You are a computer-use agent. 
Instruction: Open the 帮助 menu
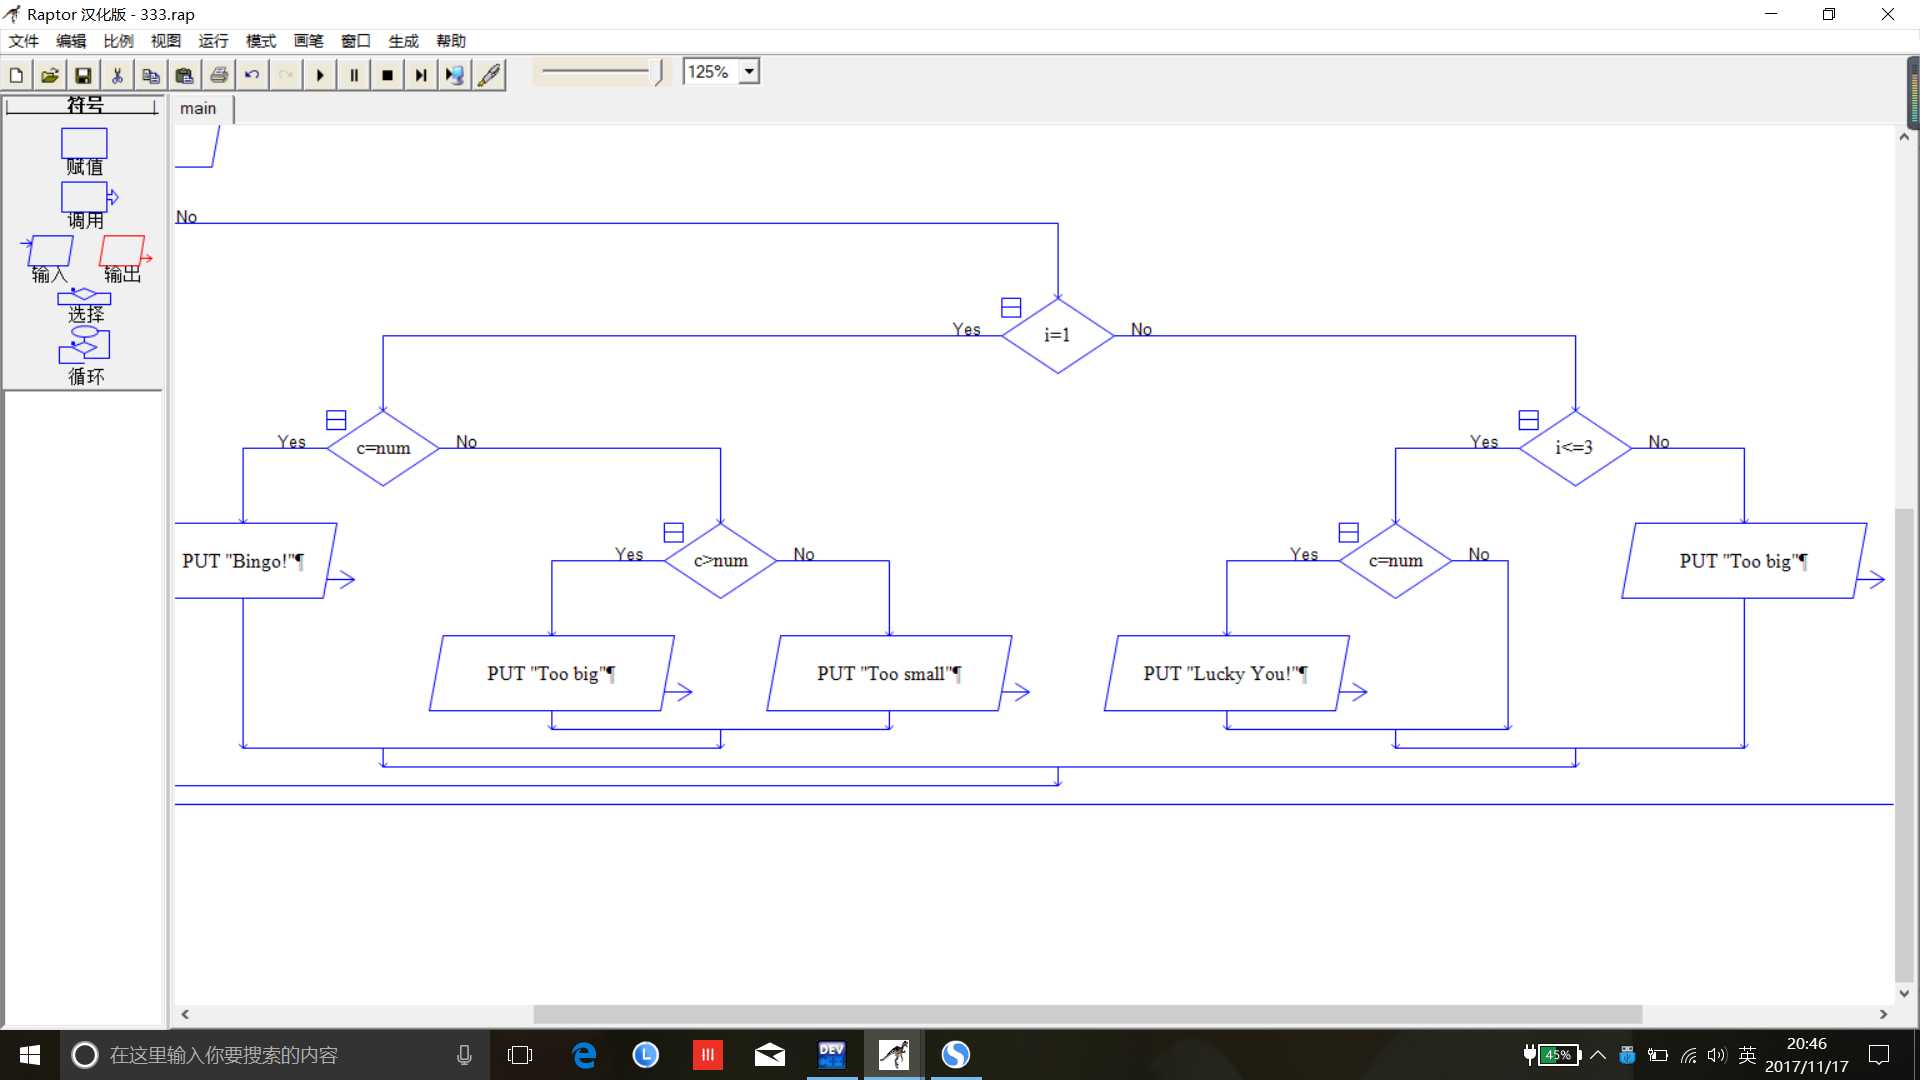point(451,41)
